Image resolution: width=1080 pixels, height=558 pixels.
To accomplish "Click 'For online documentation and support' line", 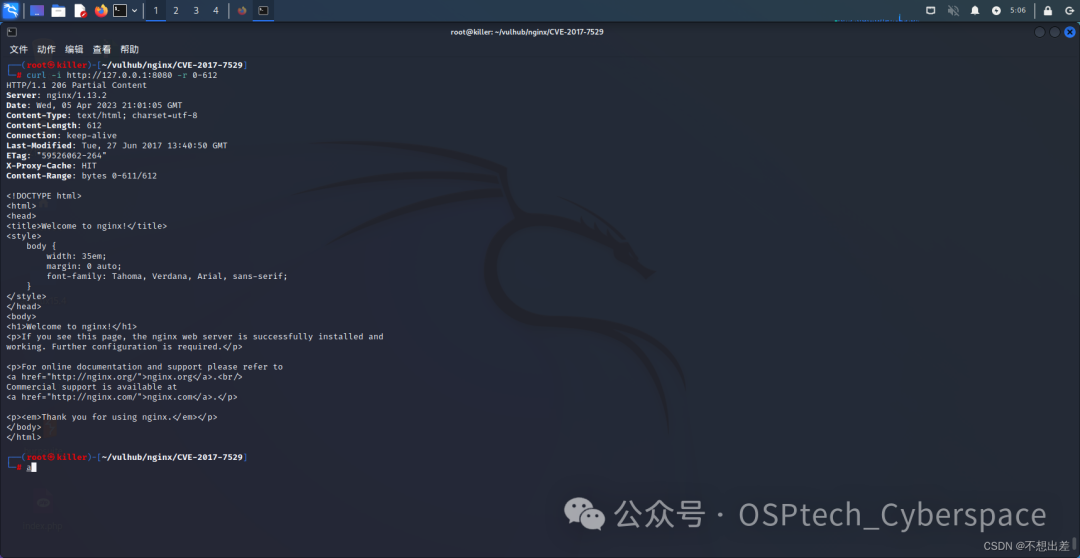I will pyautogui.click(x=145, y=366).
